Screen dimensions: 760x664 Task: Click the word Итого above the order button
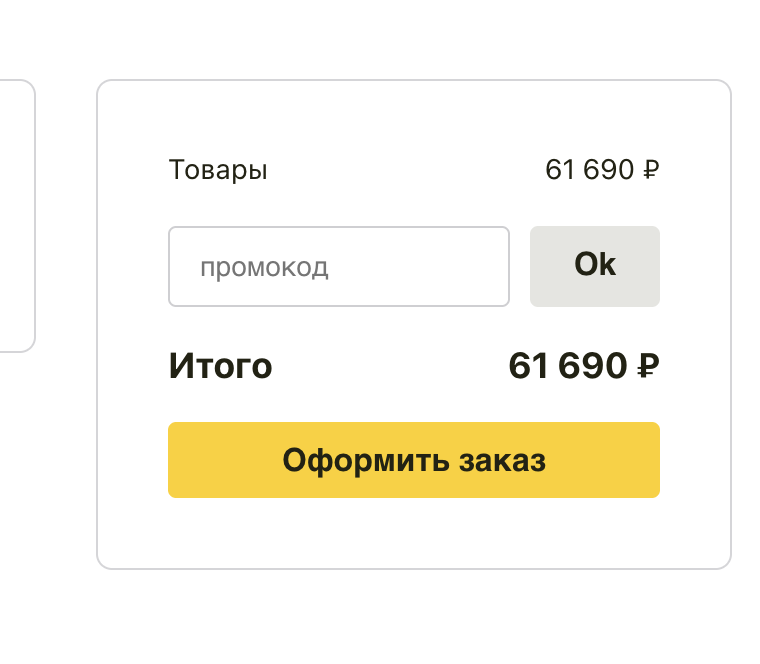click(x=220, y=366)
